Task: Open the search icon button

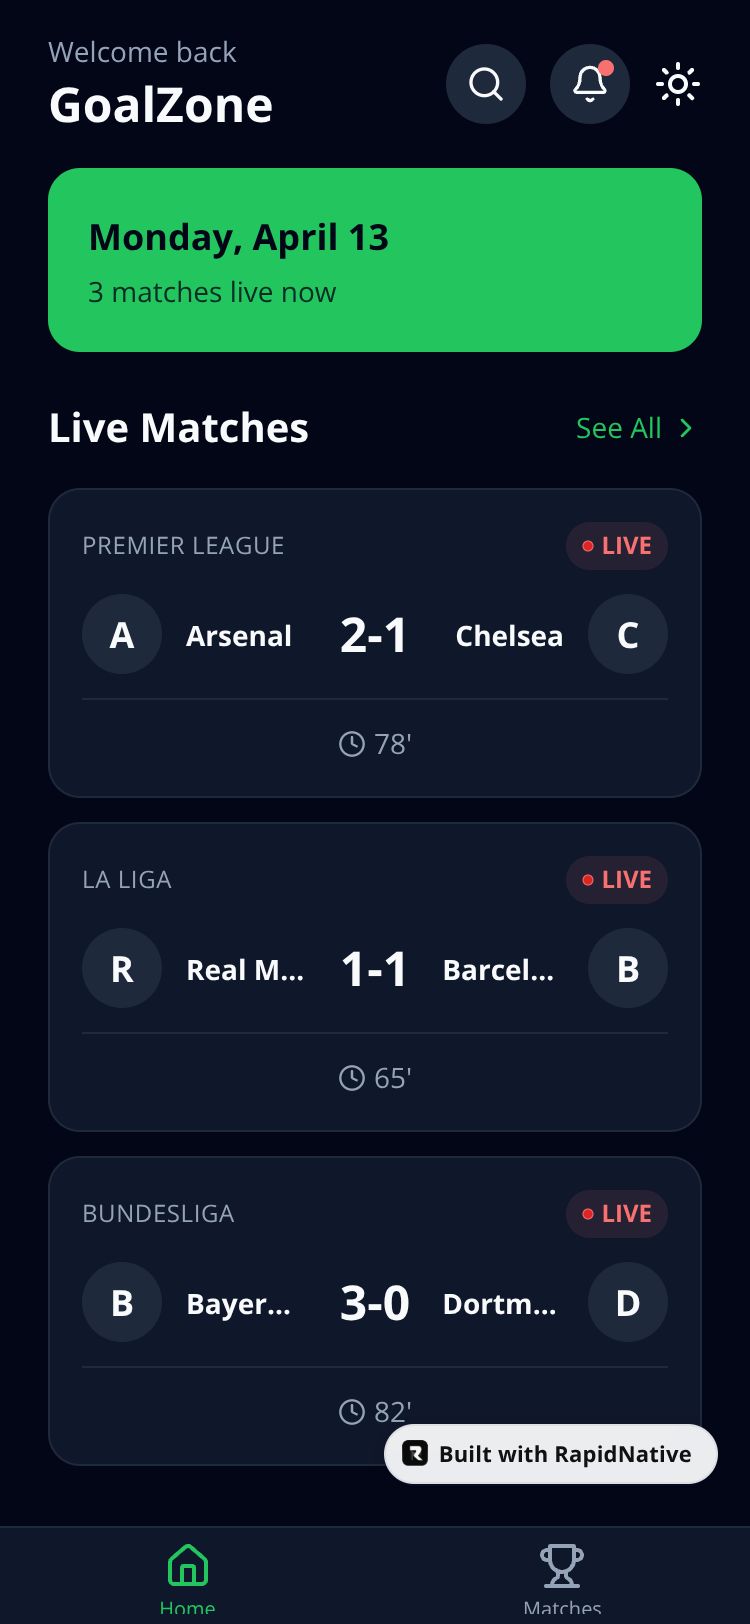Action: coord(486,84)
